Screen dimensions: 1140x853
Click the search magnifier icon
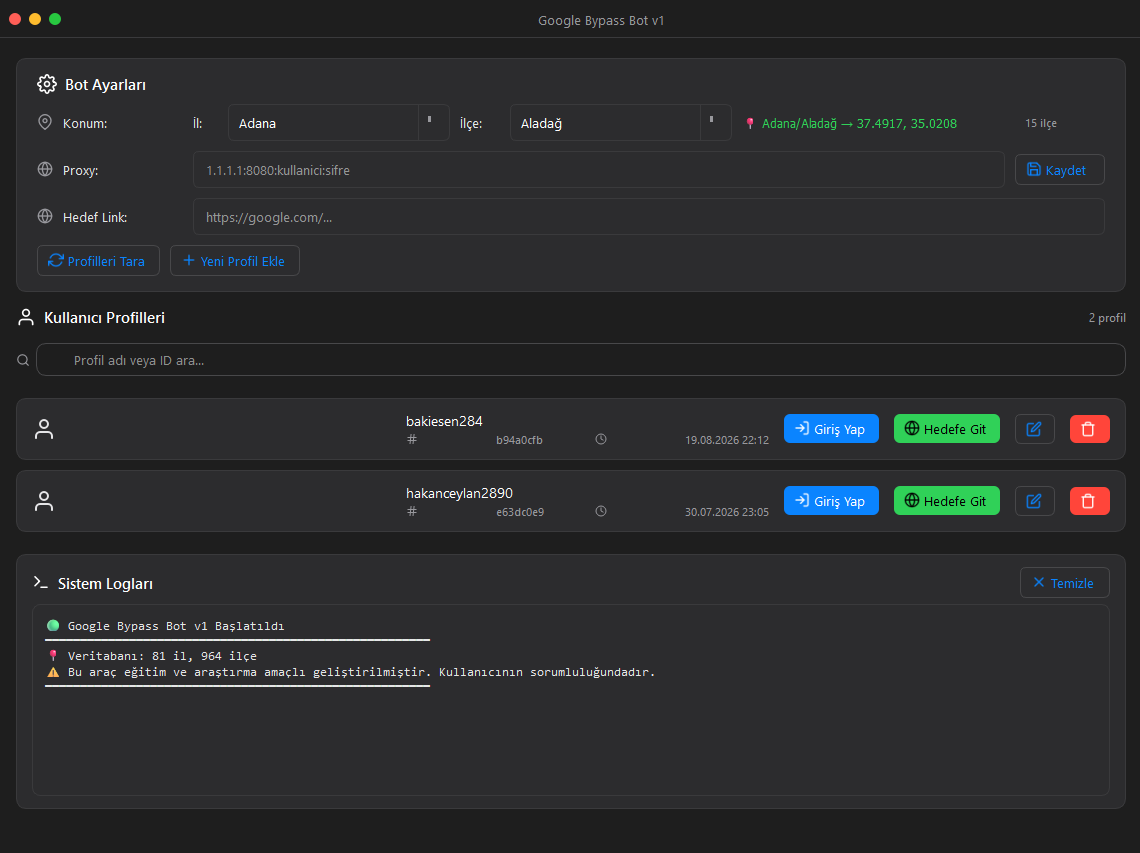(x=23, y=360)
